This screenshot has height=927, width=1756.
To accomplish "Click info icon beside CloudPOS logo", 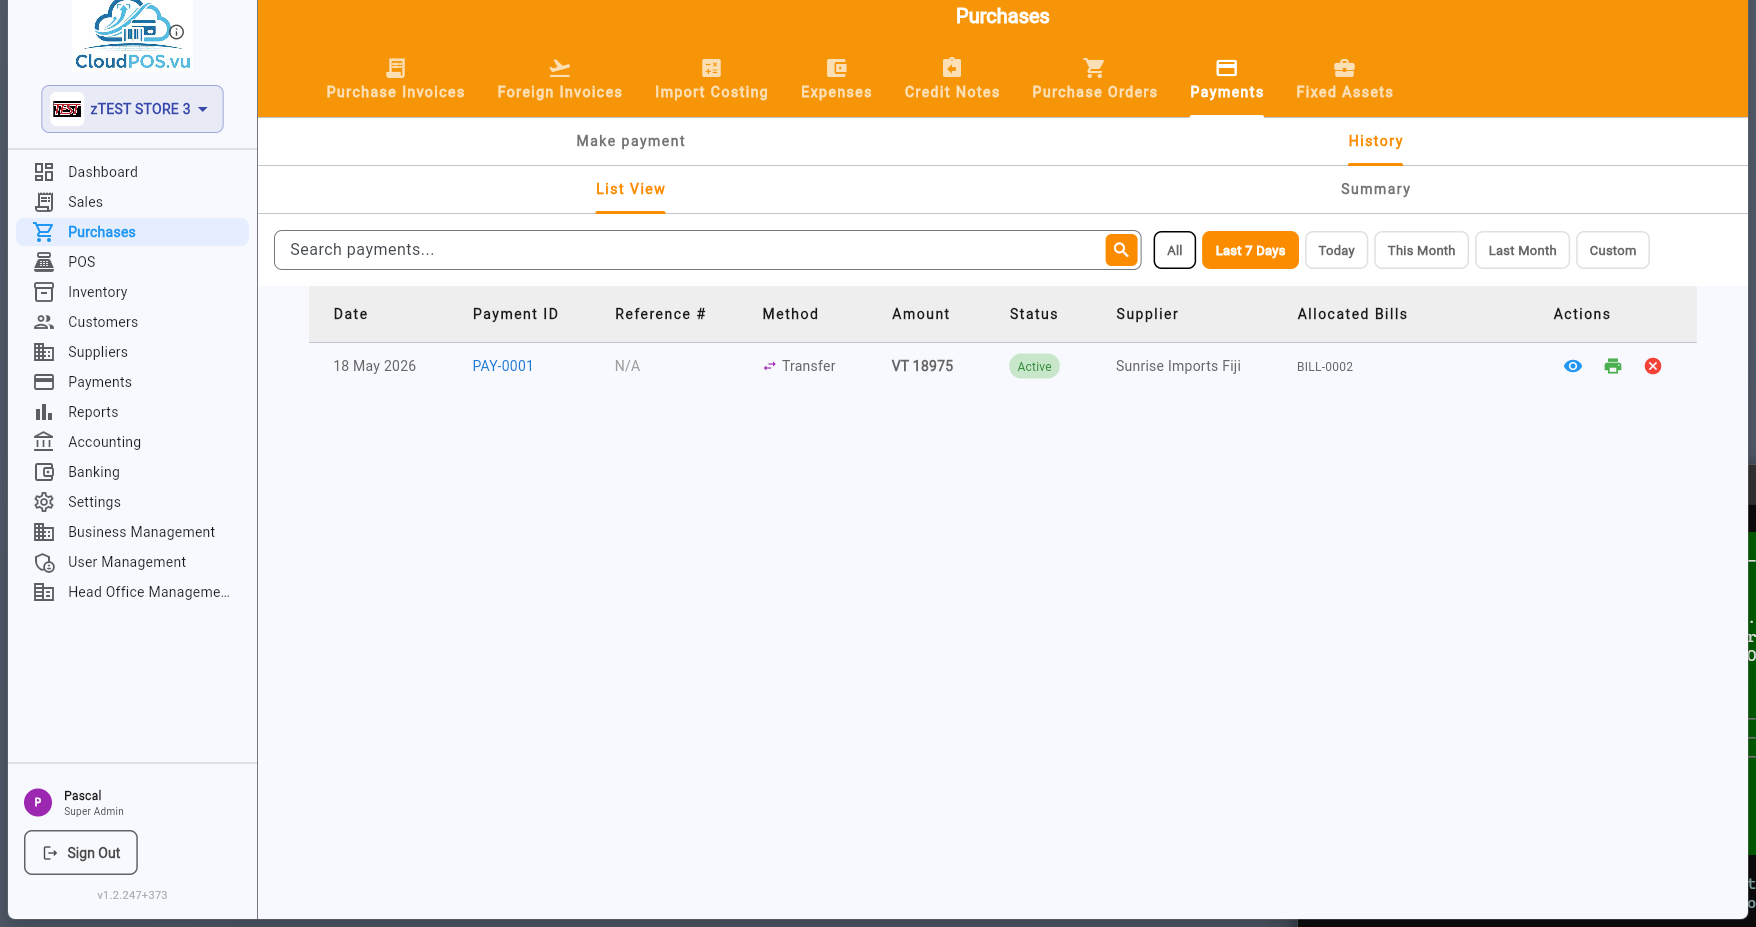I will [x=177, y=32].
